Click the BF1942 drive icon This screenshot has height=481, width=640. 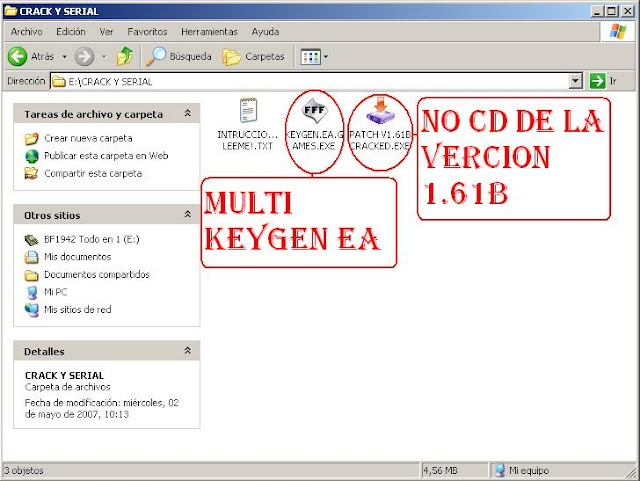tap(31, 240)
